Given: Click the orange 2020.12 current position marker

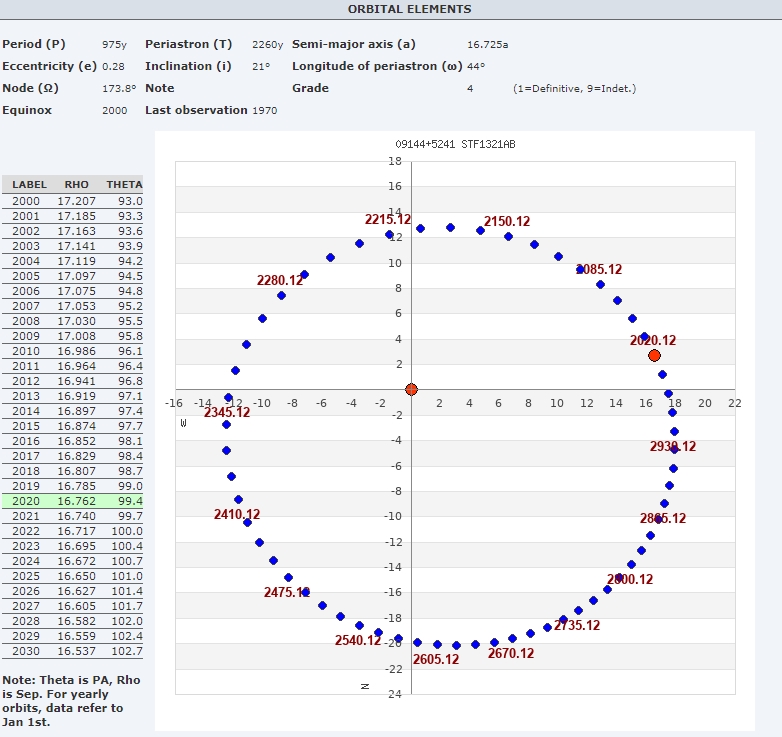Looking at the screenshot, I should (654, 355).
